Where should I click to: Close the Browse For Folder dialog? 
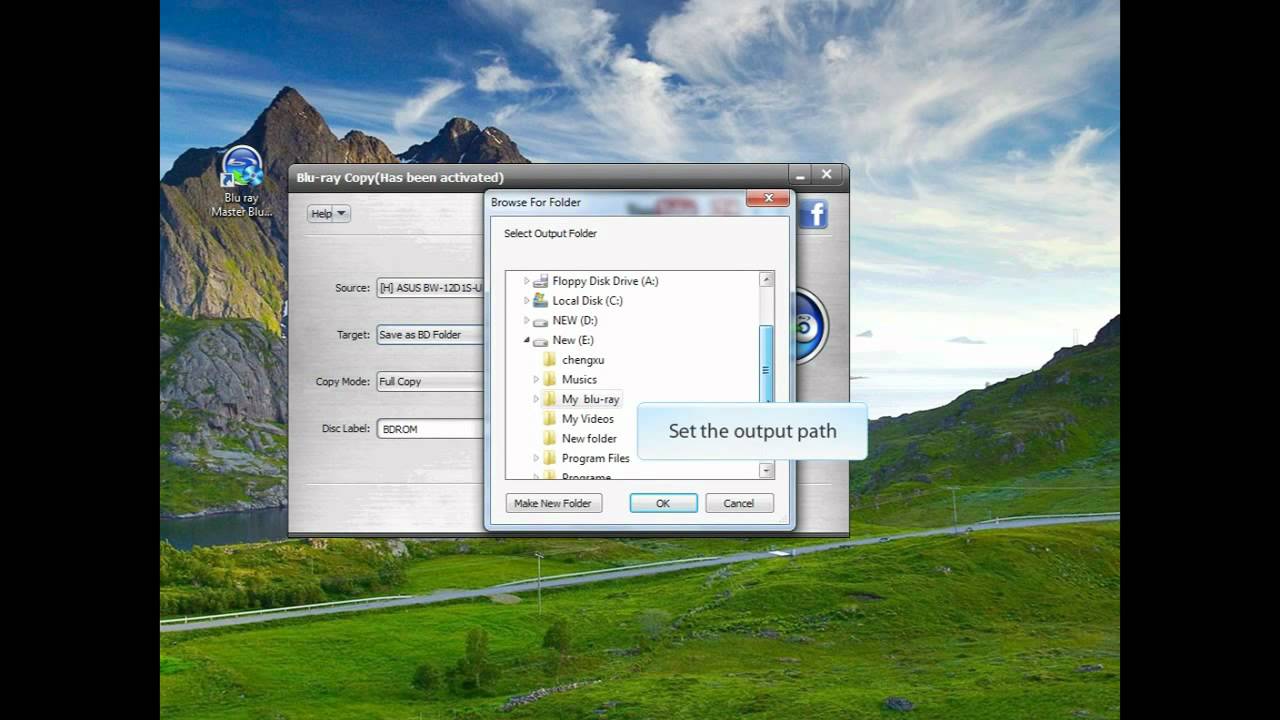click(768, 198)
